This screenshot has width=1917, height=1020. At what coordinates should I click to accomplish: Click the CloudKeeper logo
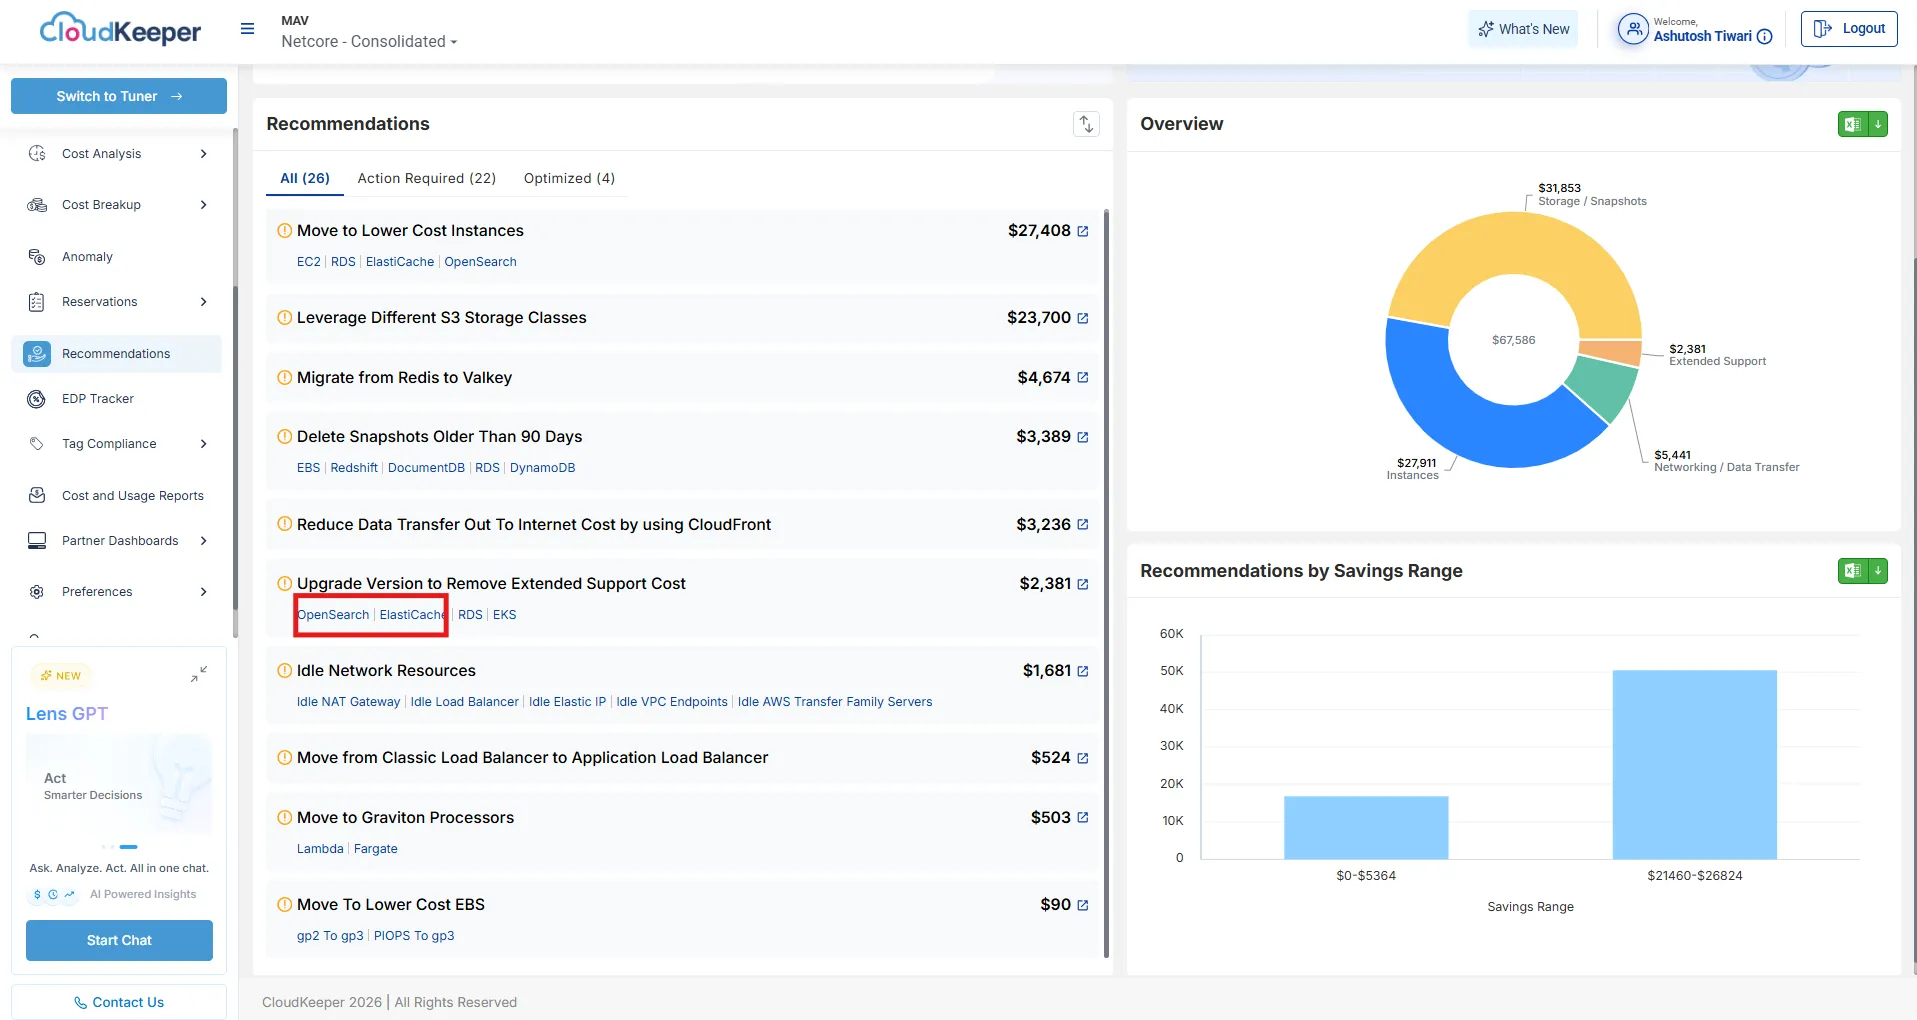pyautogui.click(x=120, y=30)
